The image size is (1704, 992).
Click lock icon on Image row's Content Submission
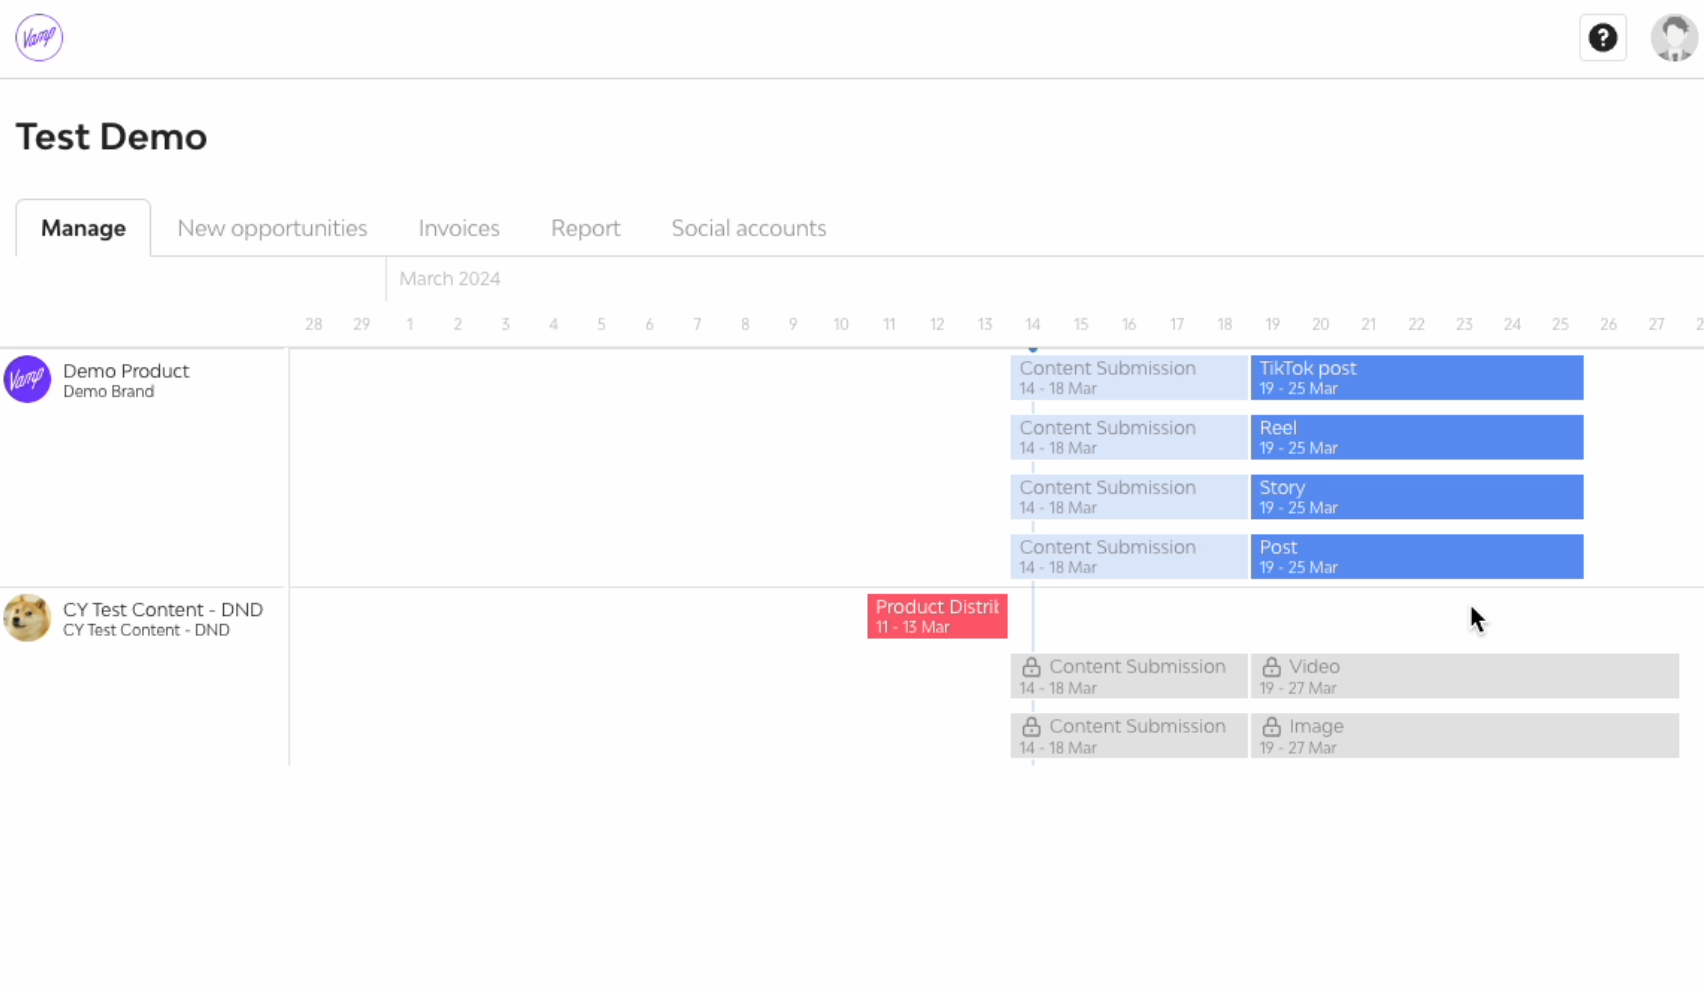pyautogui.click(x=1031, y=727)
